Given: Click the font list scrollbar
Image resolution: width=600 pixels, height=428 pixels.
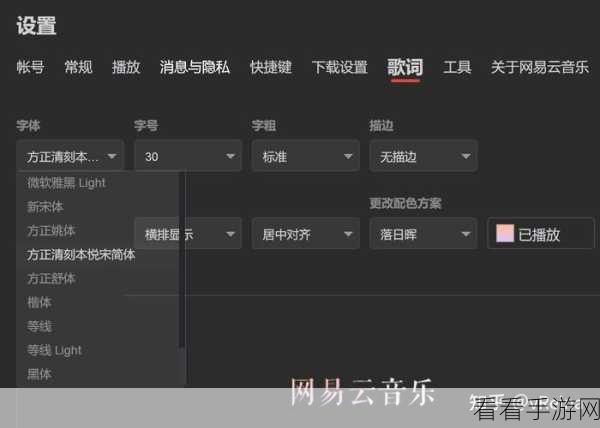Looking at the screenshot, I should 182,260.
